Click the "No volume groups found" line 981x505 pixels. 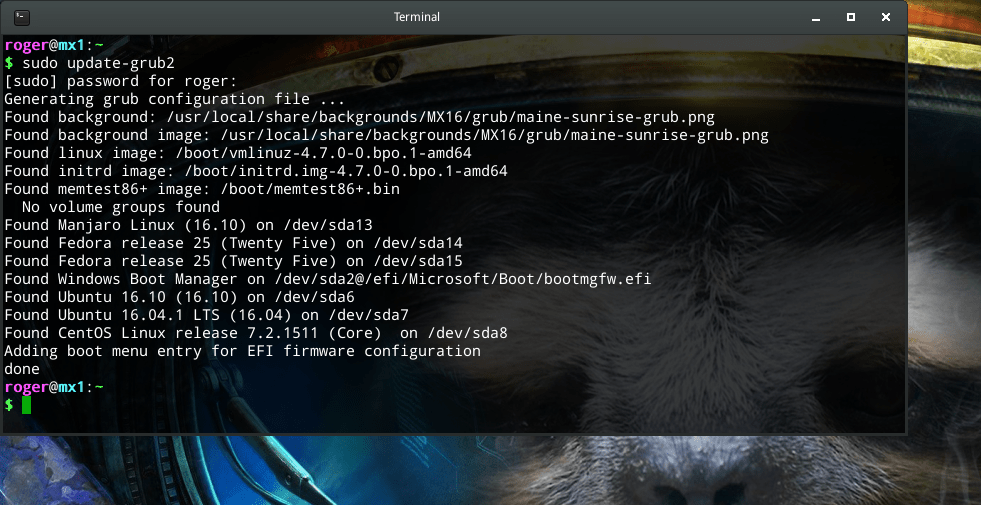tap(121, 207)
